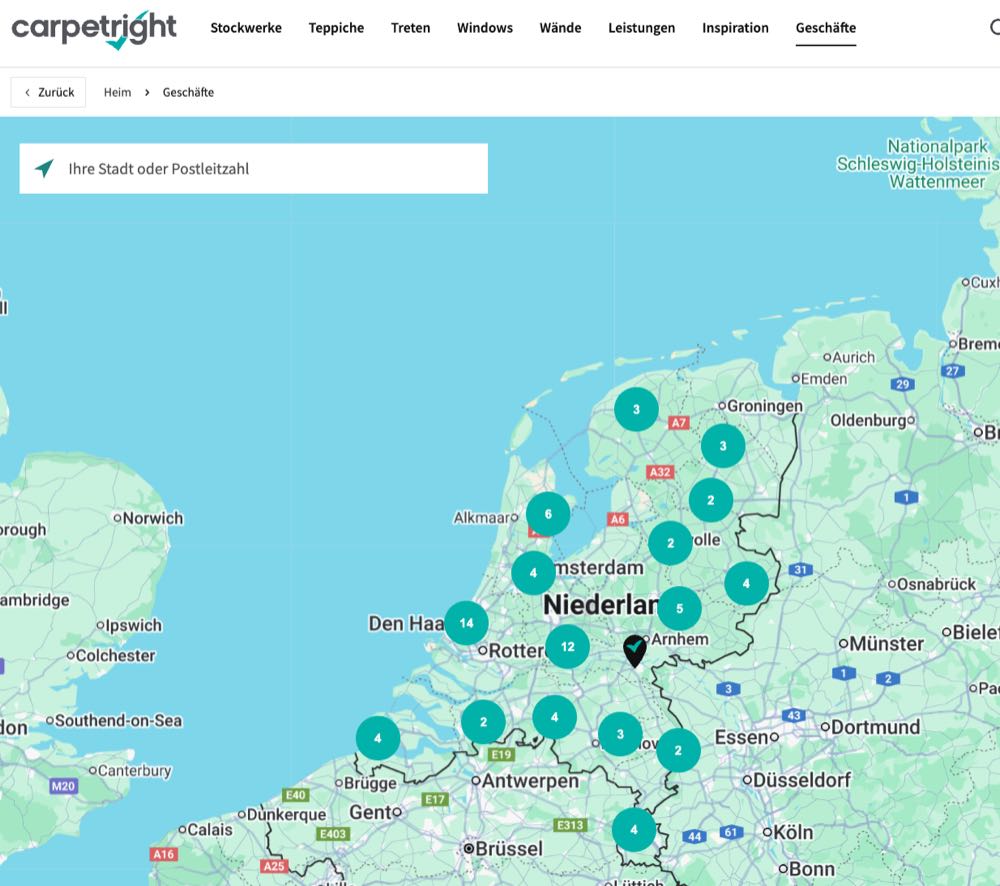The height and width of the screenshot is (886, 1000).
Task: Open the Wände navigation item
Action: coord(560,28)
